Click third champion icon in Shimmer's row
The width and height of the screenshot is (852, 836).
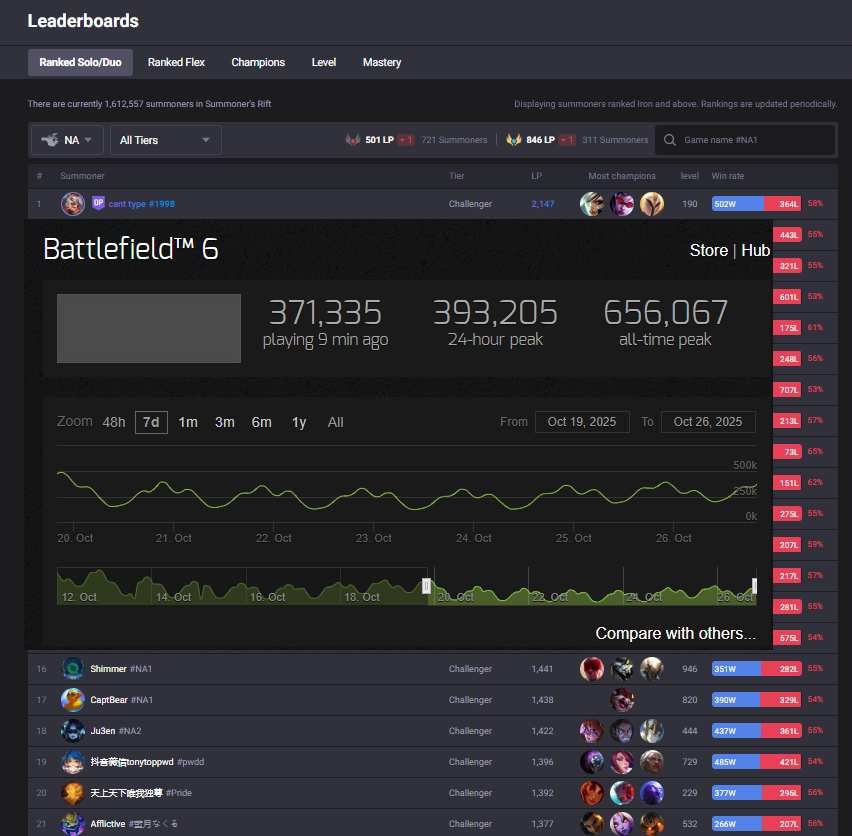651,669
